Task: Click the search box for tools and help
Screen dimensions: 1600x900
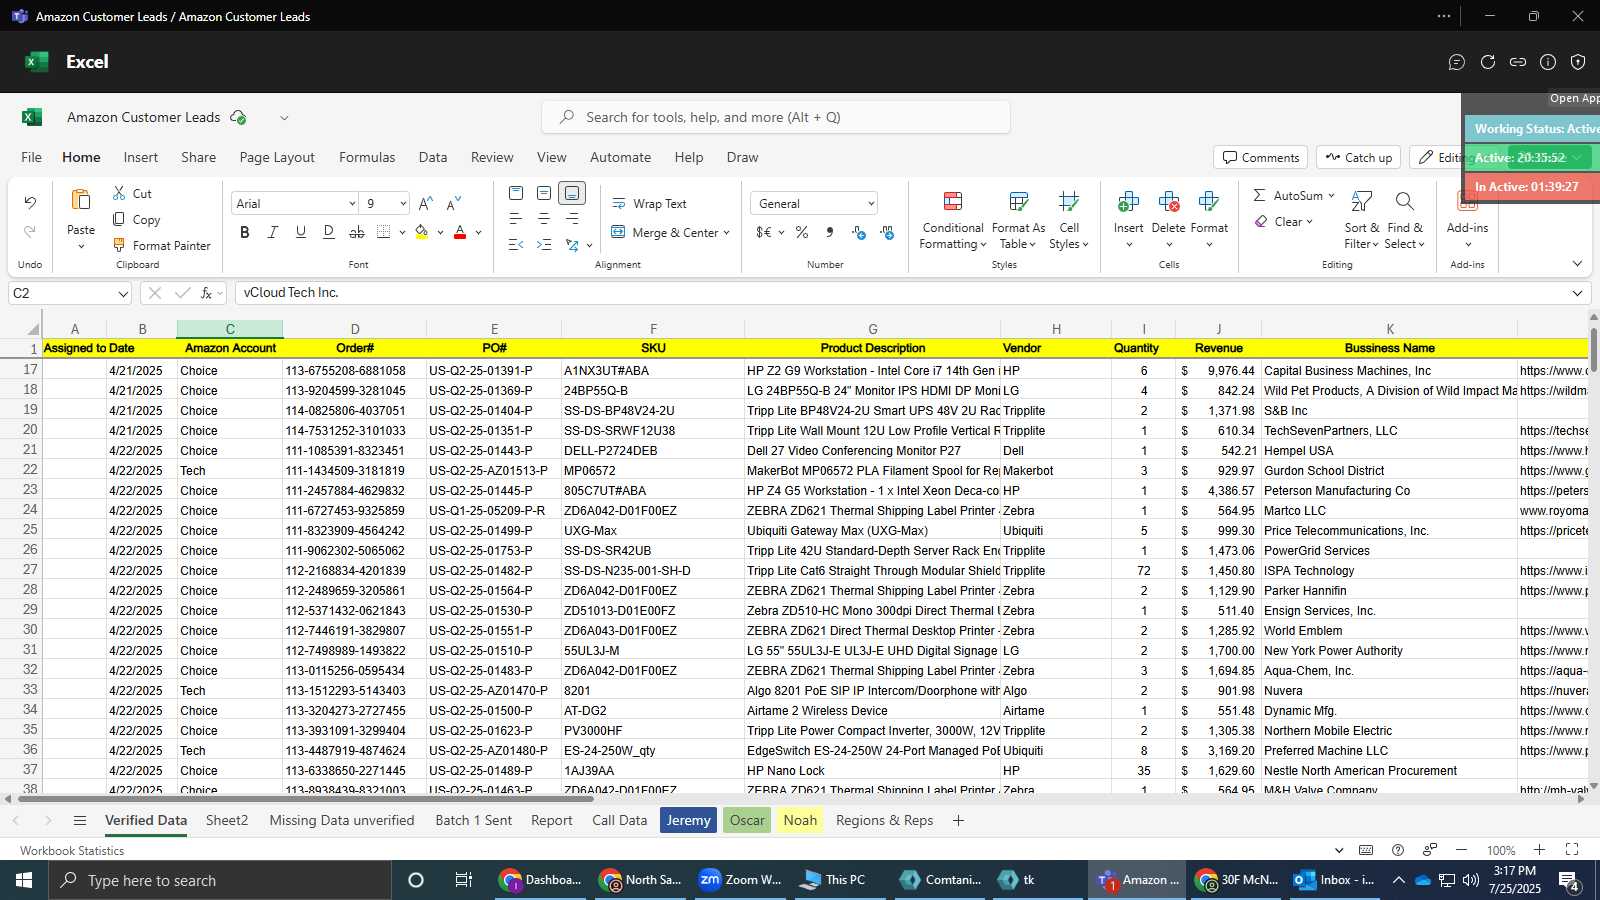Action: [776, 117]
